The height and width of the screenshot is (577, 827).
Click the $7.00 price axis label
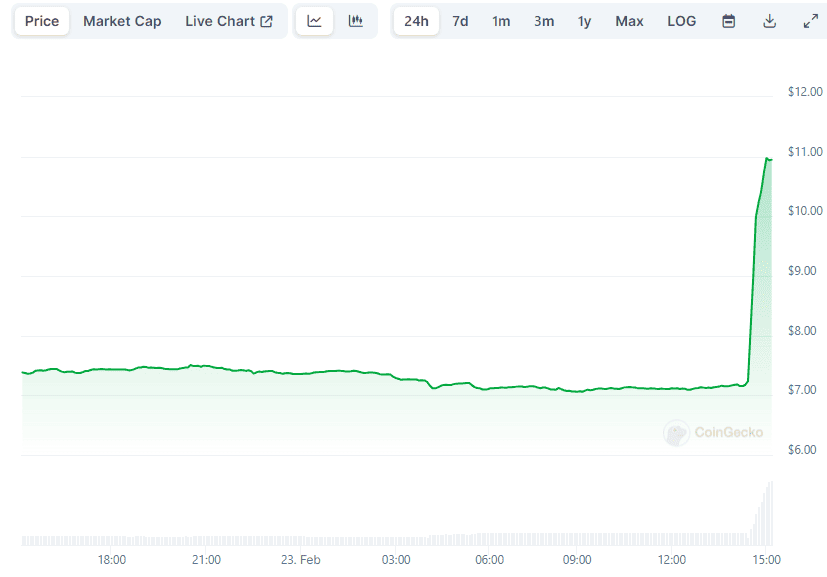(802, 390)
